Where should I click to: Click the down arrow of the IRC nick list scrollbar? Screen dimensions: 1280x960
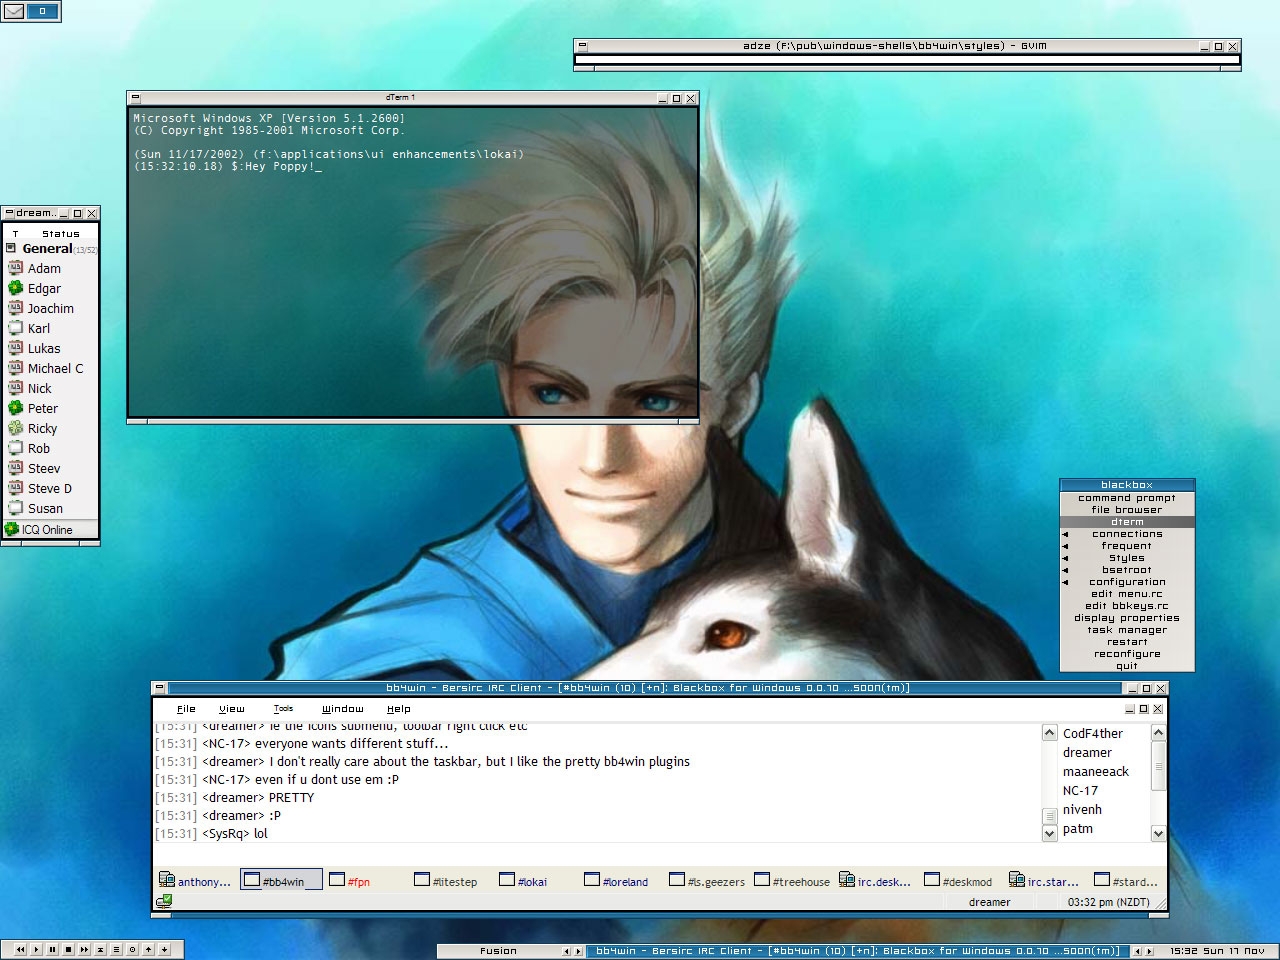point(1158,833)
